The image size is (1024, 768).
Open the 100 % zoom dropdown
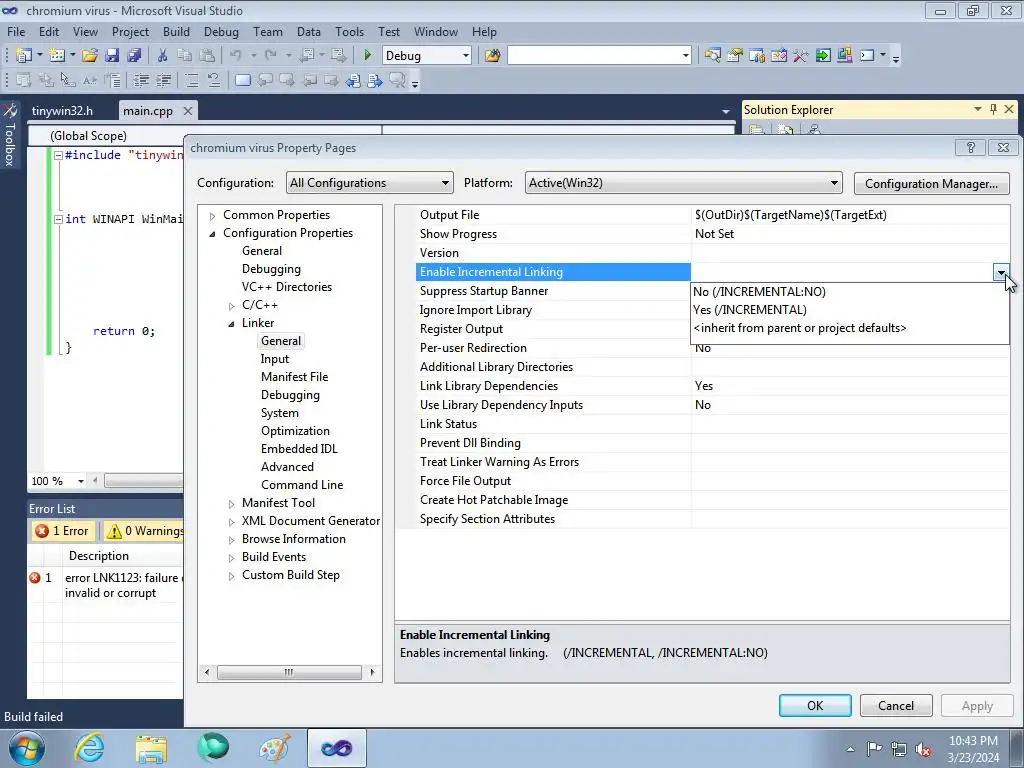(80, 481)
